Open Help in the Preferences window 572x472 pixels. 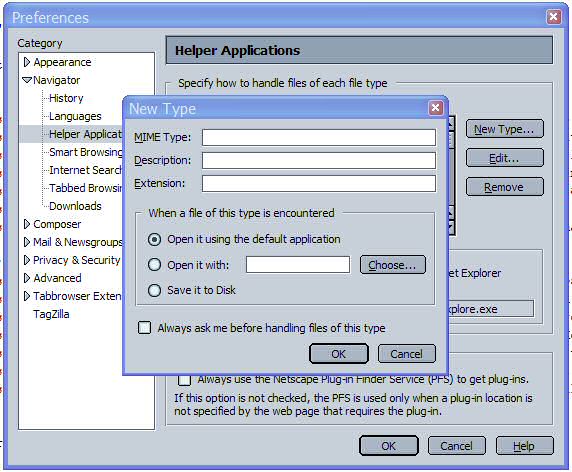coord(524,446)
